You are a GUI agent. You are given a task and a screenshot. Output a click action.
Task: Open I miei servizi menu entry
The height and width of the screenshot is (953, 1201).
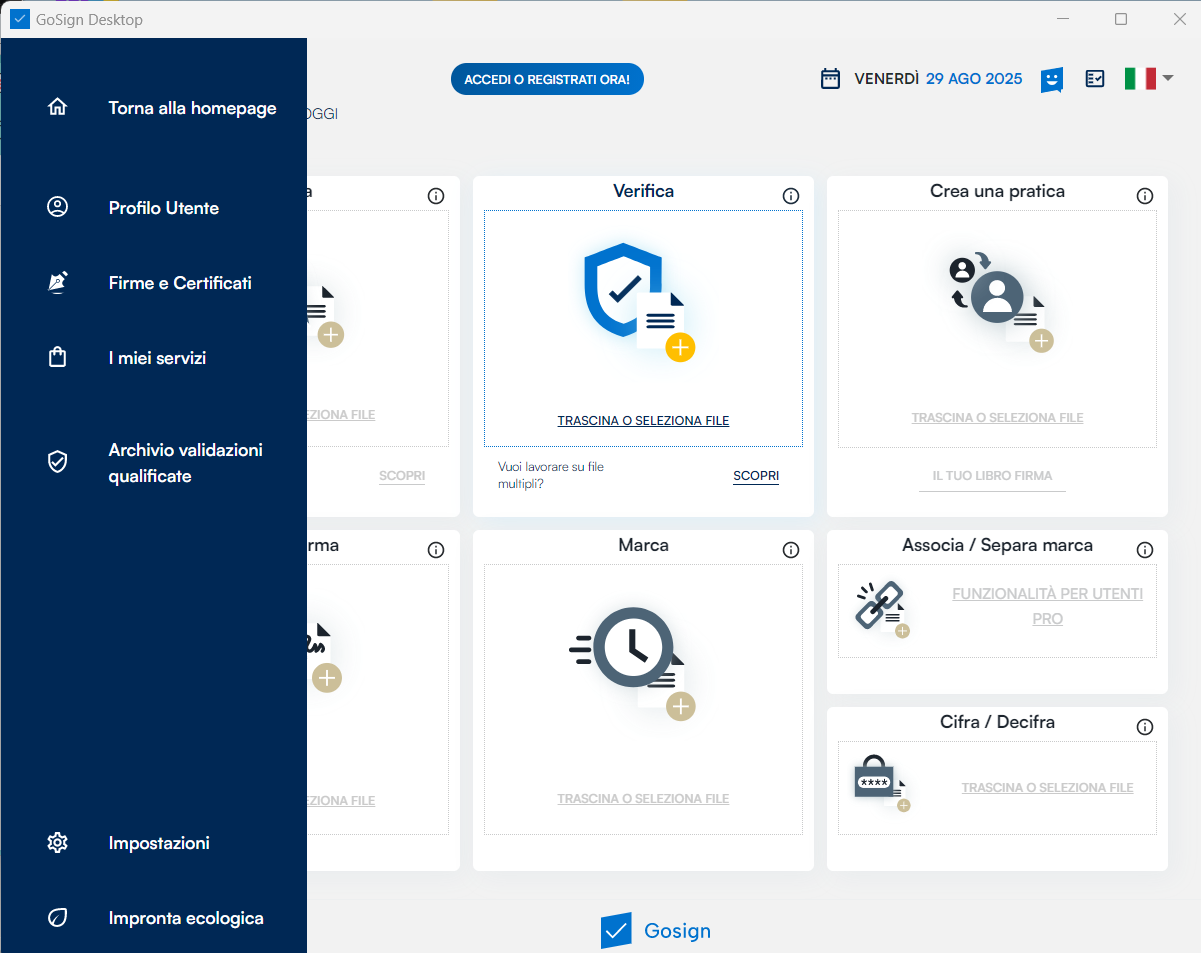(157, 358)
